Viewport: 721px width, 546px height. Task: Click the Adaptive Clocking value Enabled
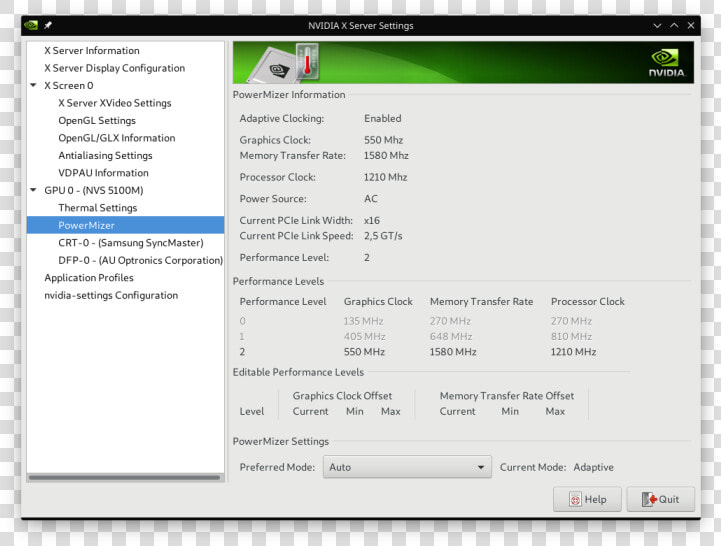point(383,118)
